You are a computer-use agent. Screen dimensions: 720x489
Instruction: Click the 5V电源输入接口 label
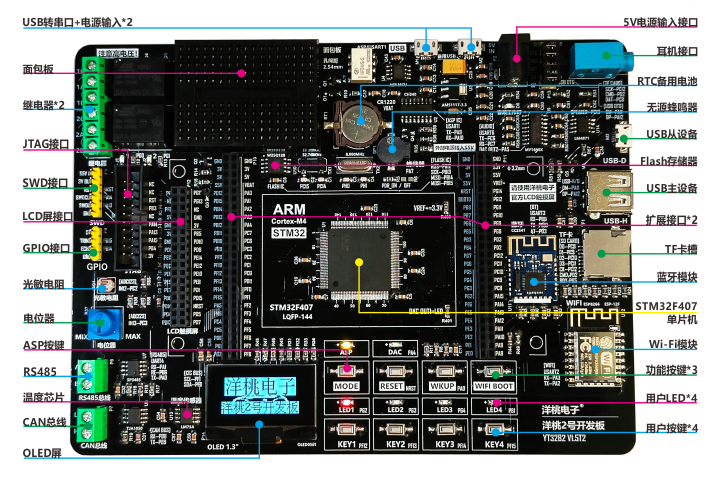point(660,22)
